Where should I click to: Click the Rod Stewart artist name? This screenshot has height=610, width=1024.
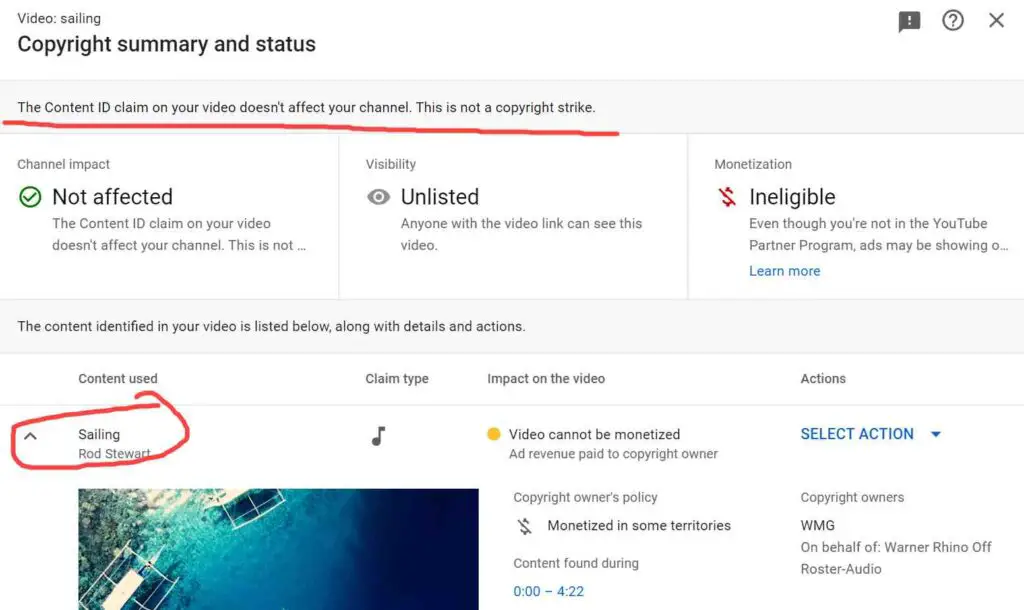[x=114, y=454]
